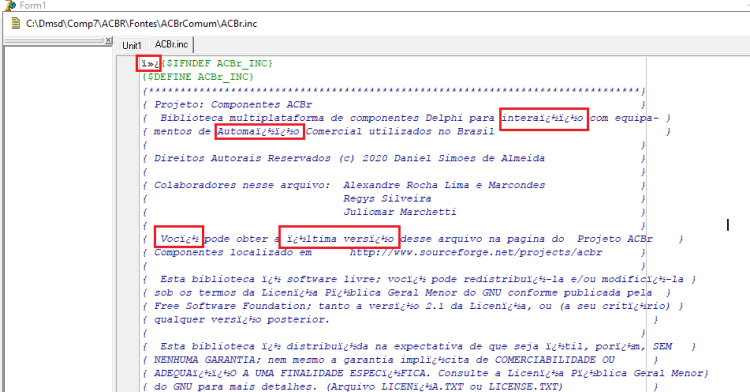Click the file path C:\Dmsd\Comp7\ACBR\Fontes\ACBrComum\ACBr.inc
This screenshot has height=392, width=750.
click(x=142, y=23)
